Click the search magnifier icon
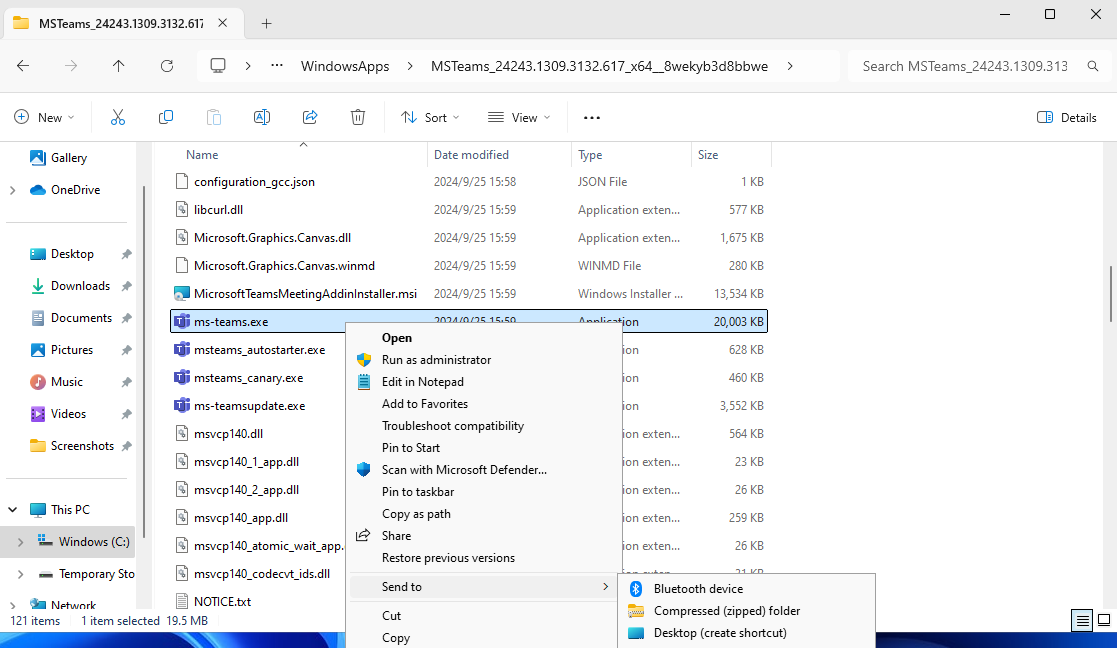The image size is (1117, 648). click(x=1092, y=66)
